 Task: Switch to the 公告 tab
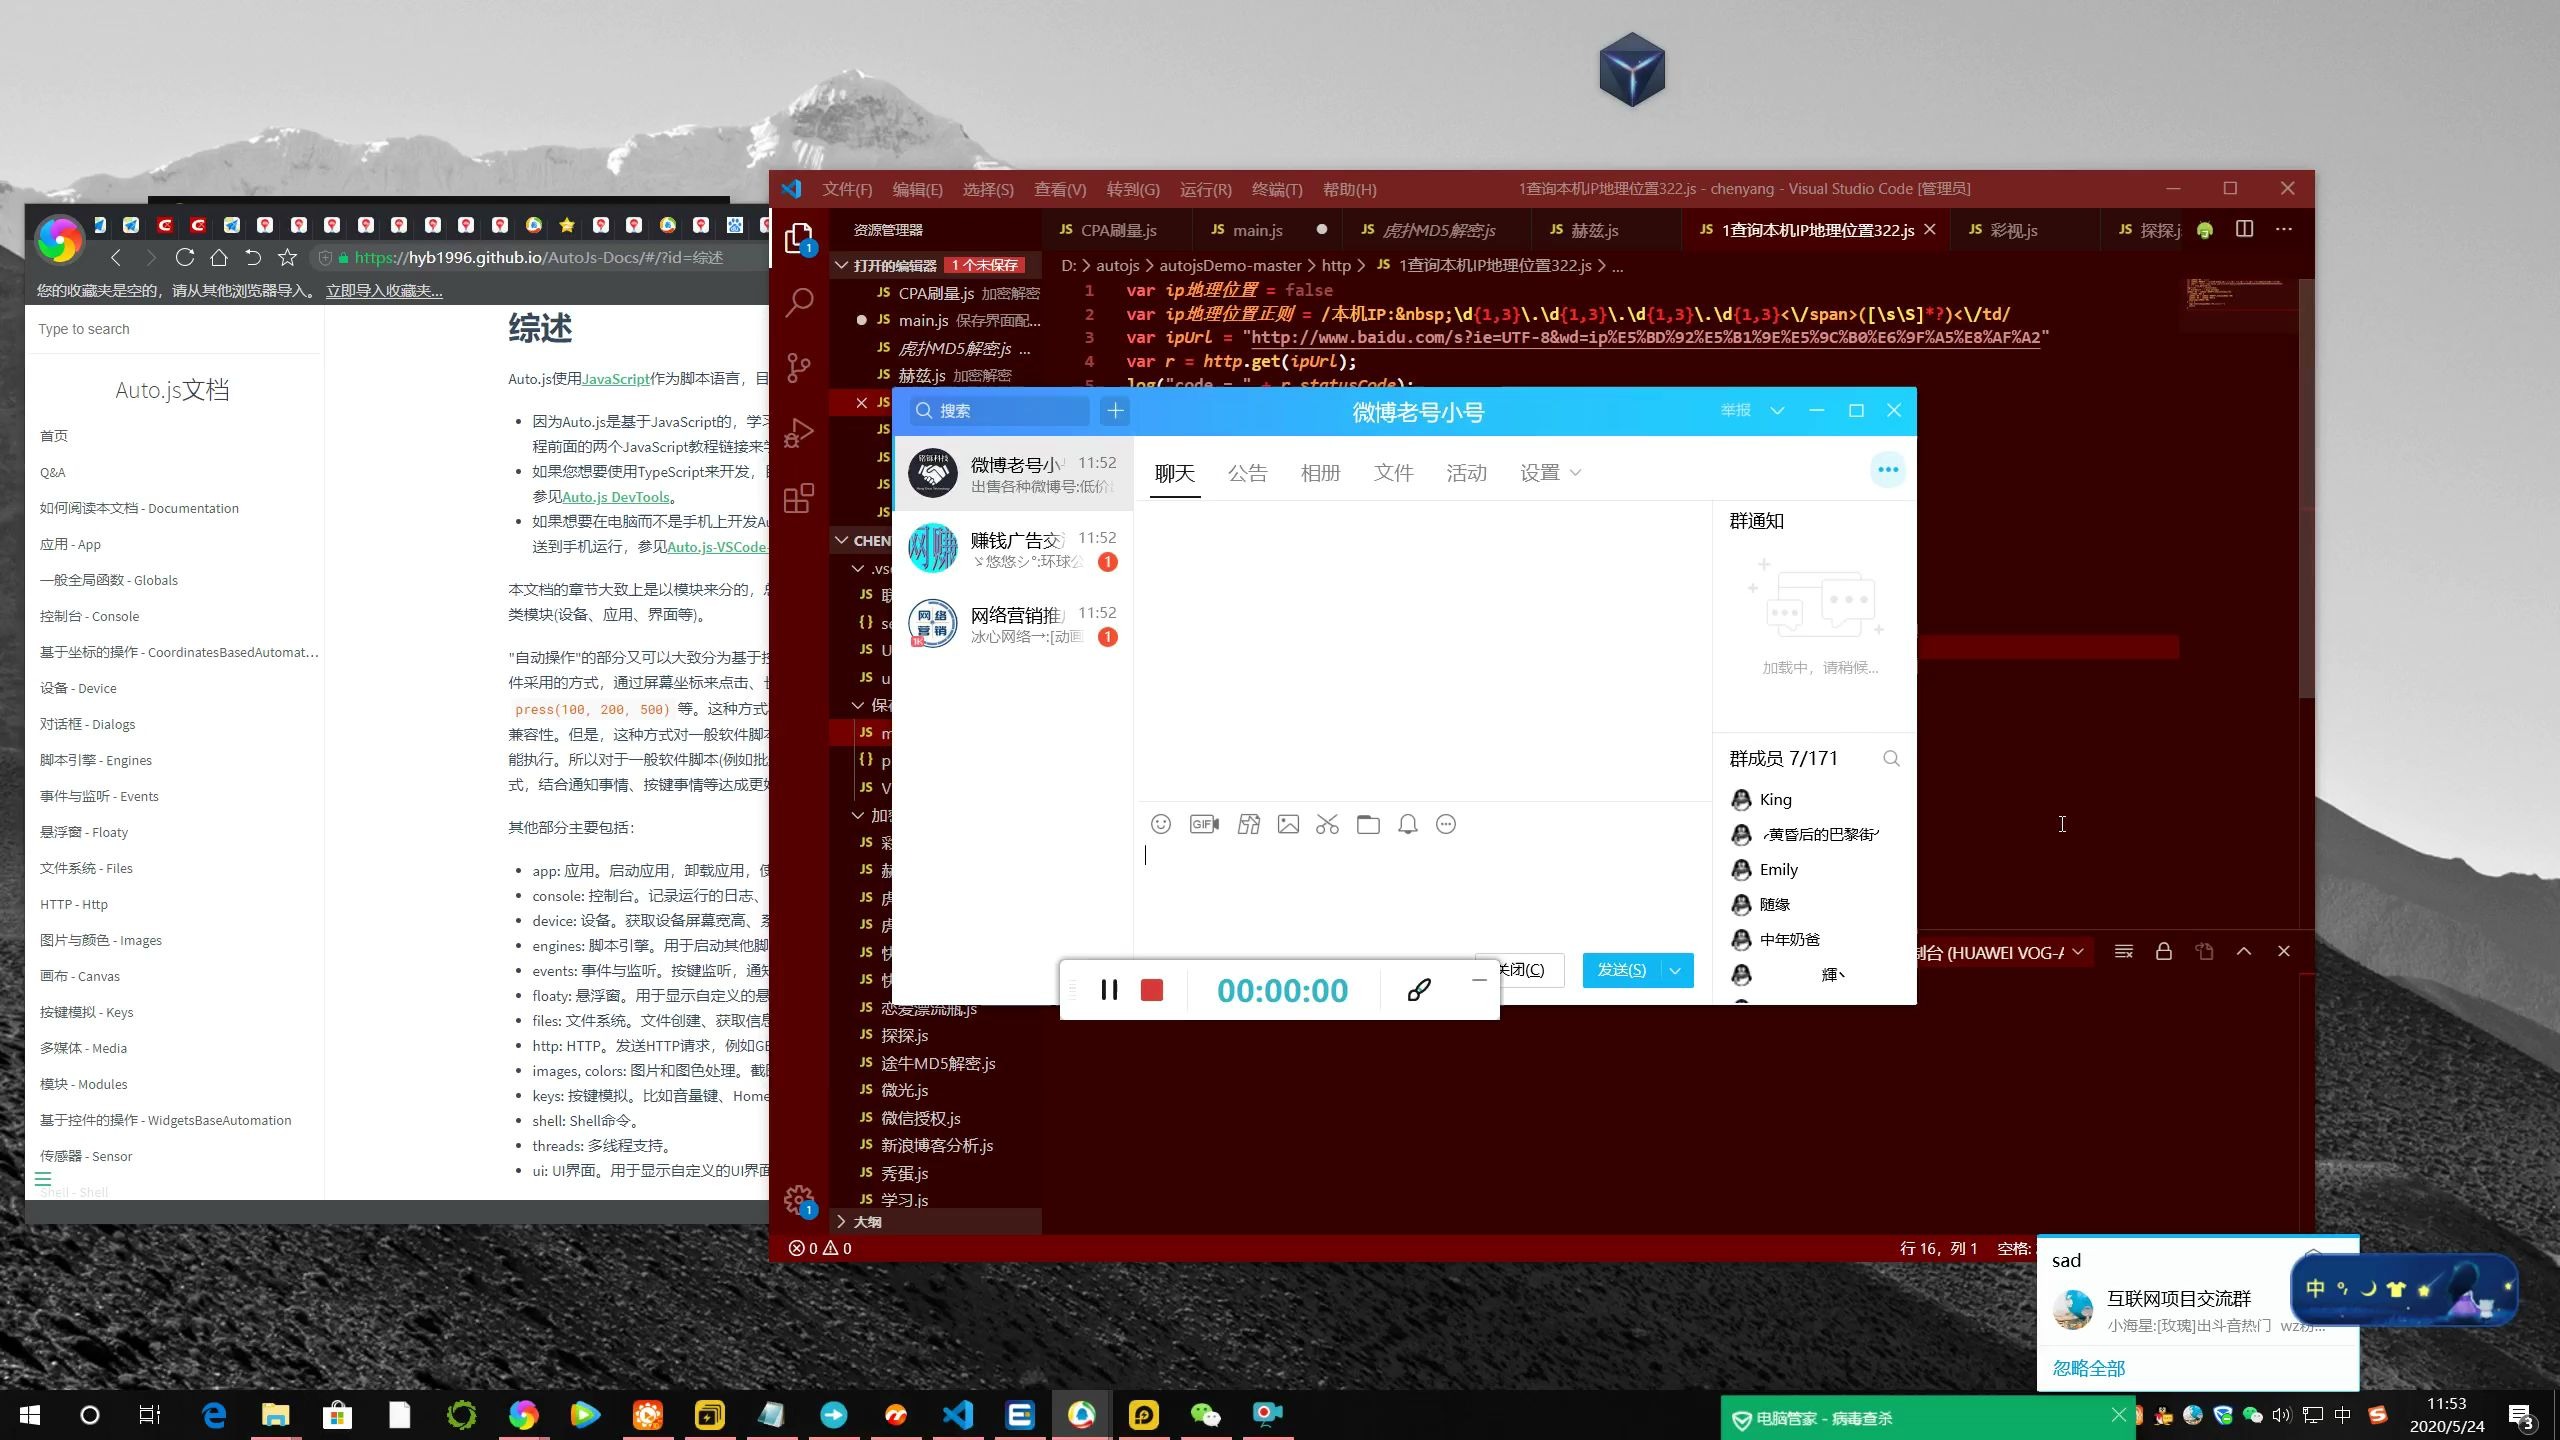(x=1247, y=473)
